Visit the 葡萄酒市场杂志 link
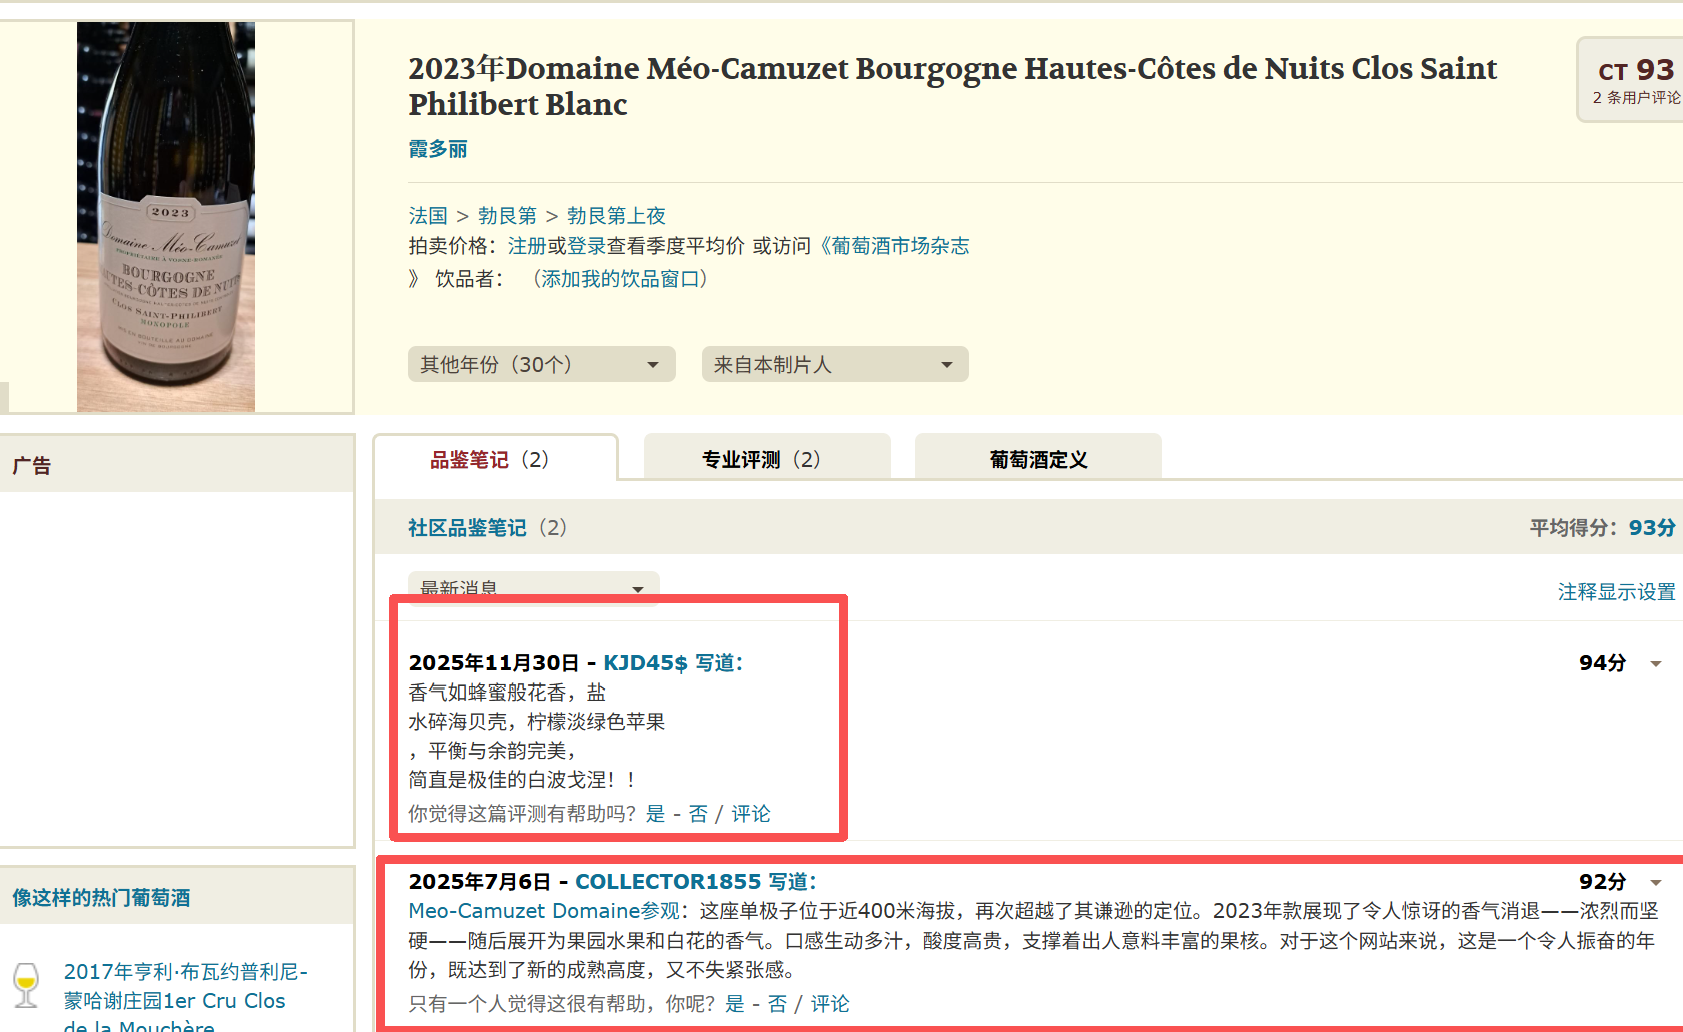The height and width of the screenshot is (1032, 1683). (900, 246)
